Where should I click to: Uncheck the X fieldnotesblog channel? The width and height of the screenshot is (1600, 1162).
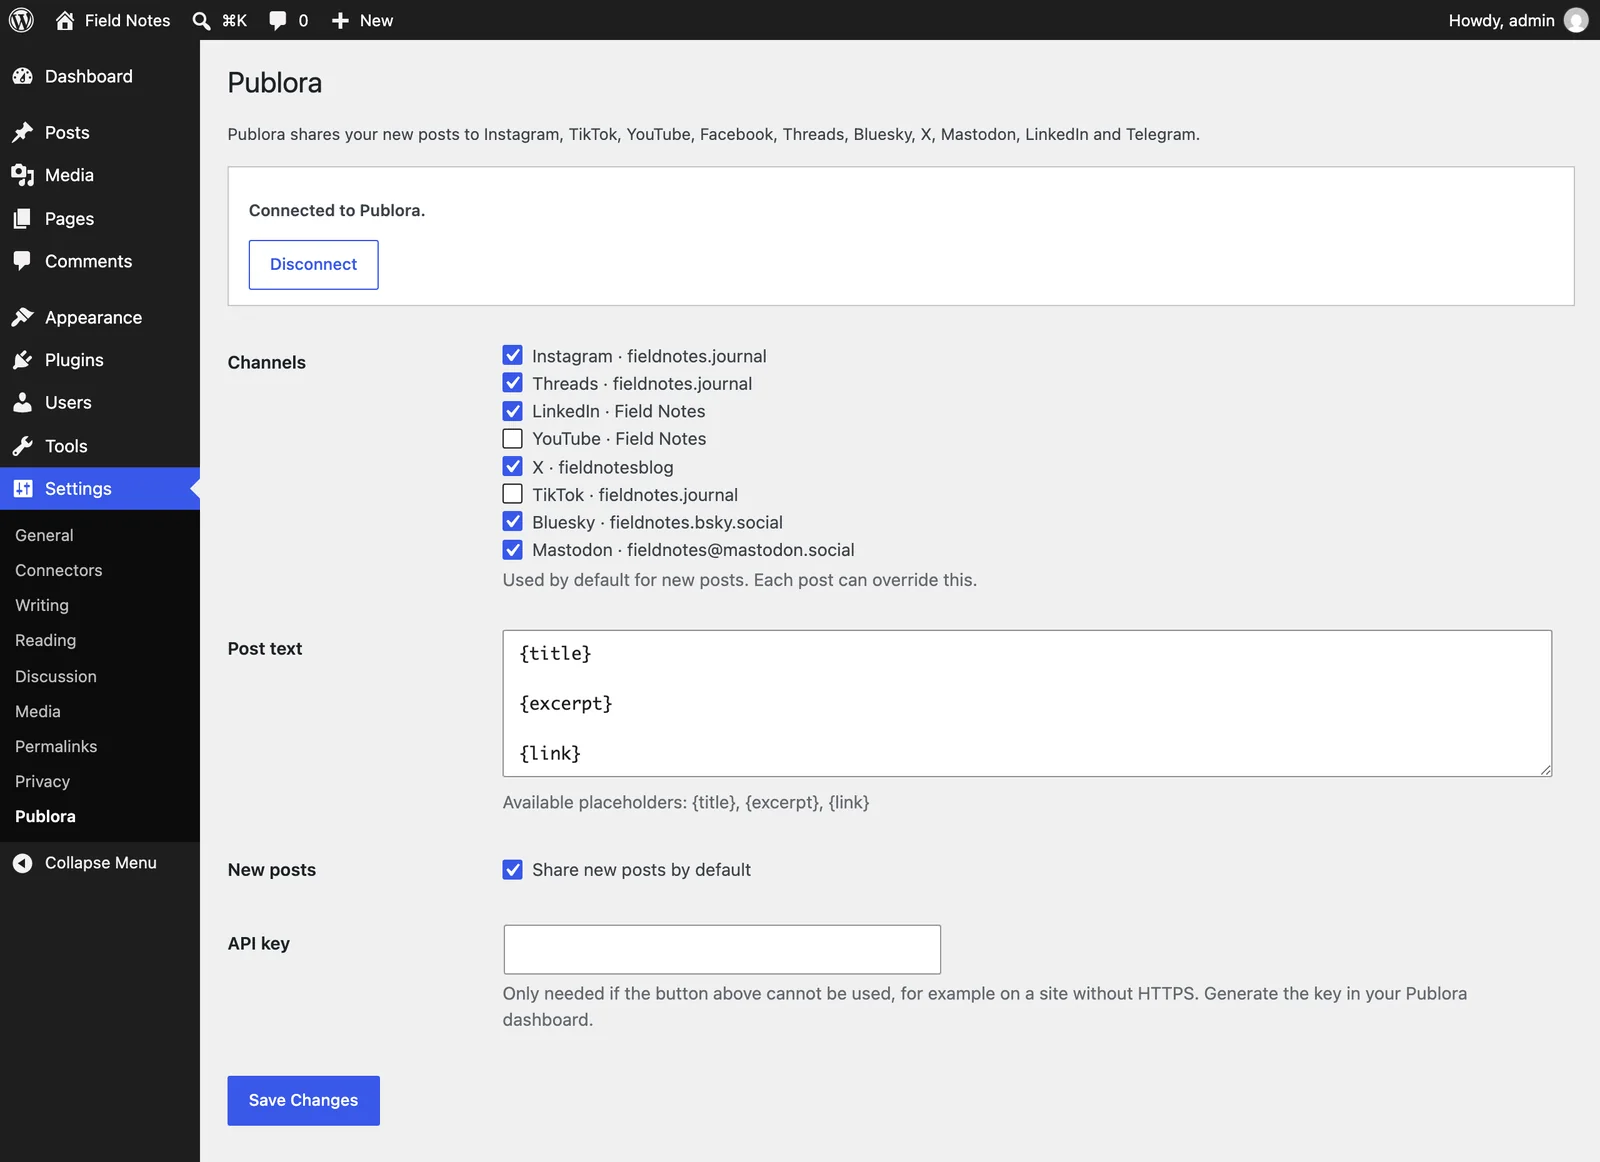[513, 466]
